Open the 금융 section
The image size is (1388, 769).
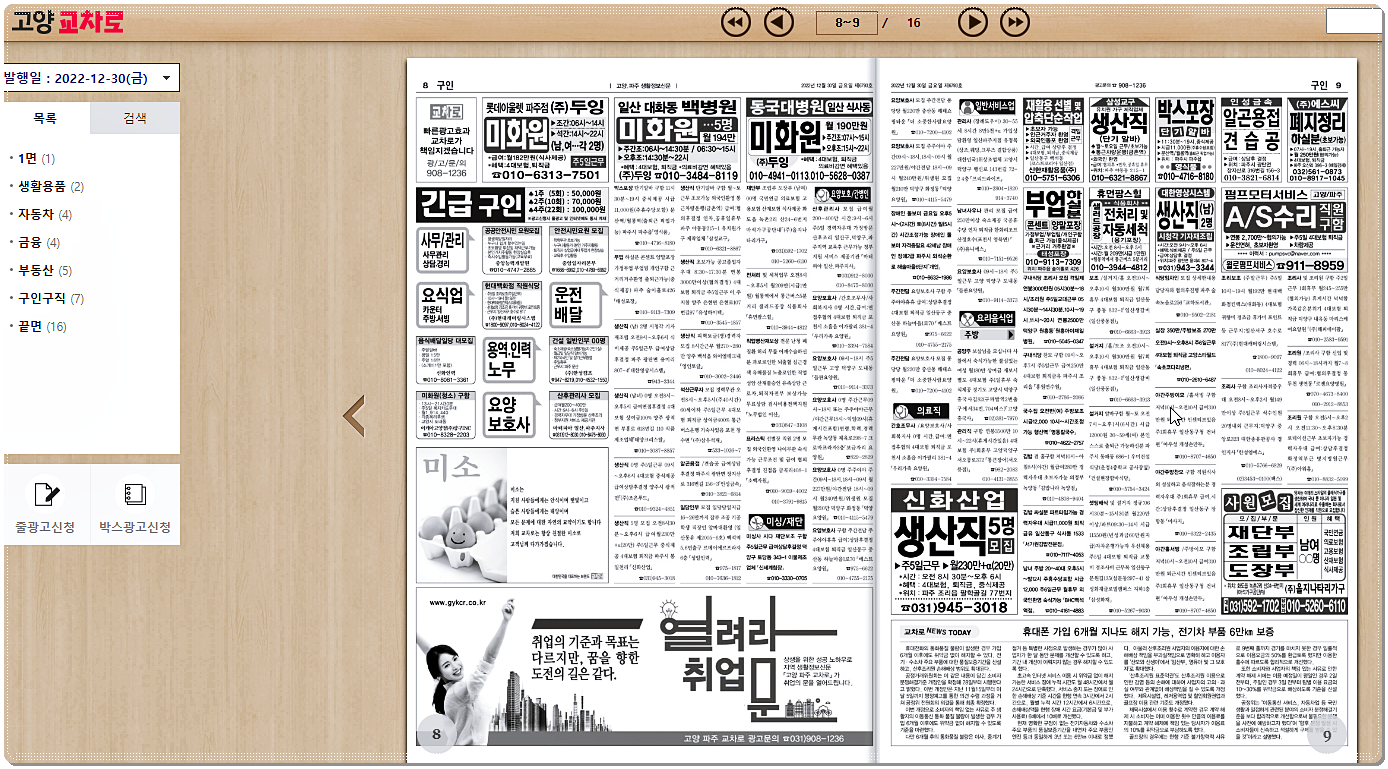click(x=38, y=242)
